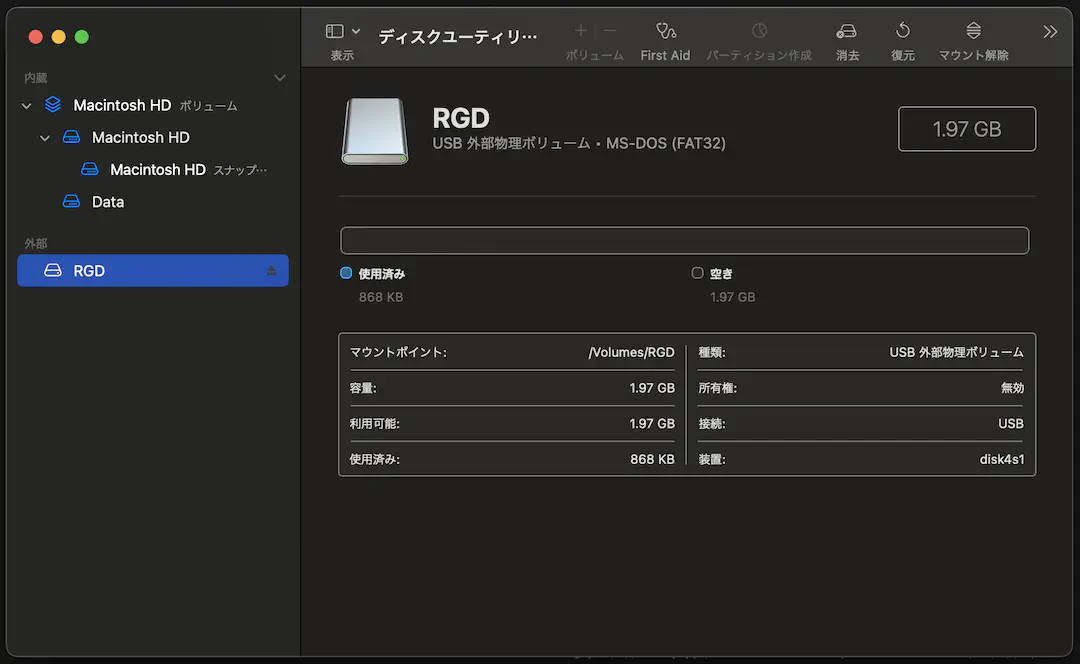
Task: Click the large RGD external drive image
Action: 375,131
